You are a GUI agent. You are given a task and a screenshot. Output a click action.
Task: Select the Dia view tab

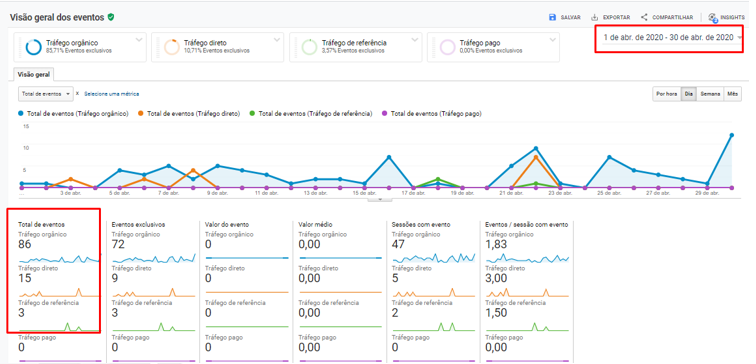[x=688, y=94]
